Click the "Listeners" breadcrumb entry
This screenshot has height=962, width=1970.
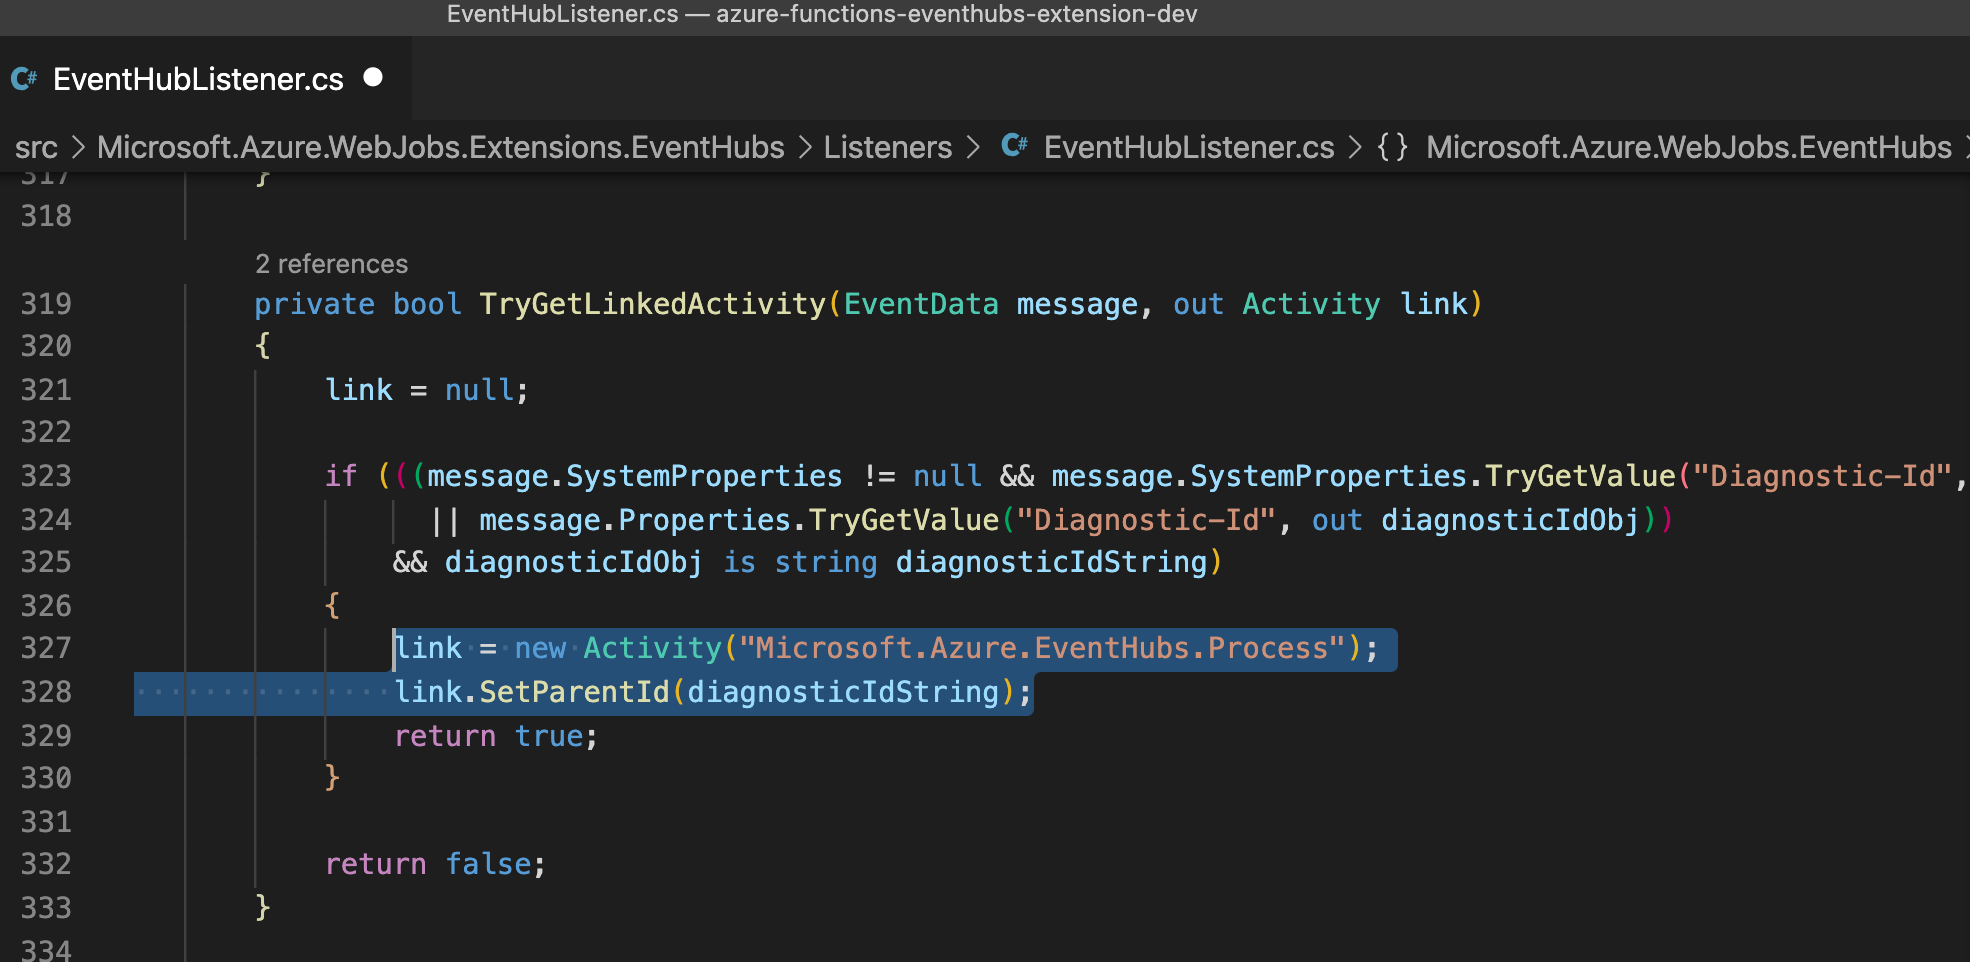(x=887, y=147)
